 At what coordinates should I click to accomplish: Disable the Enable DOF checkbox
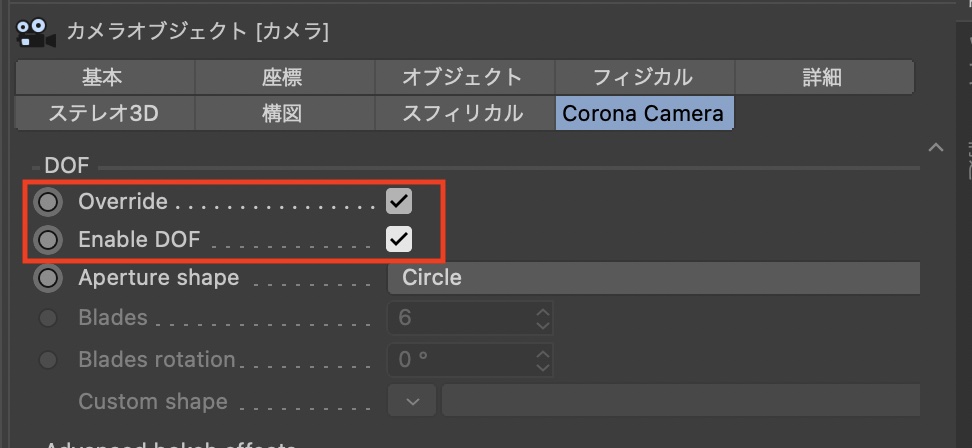click(x=399, y=240)
